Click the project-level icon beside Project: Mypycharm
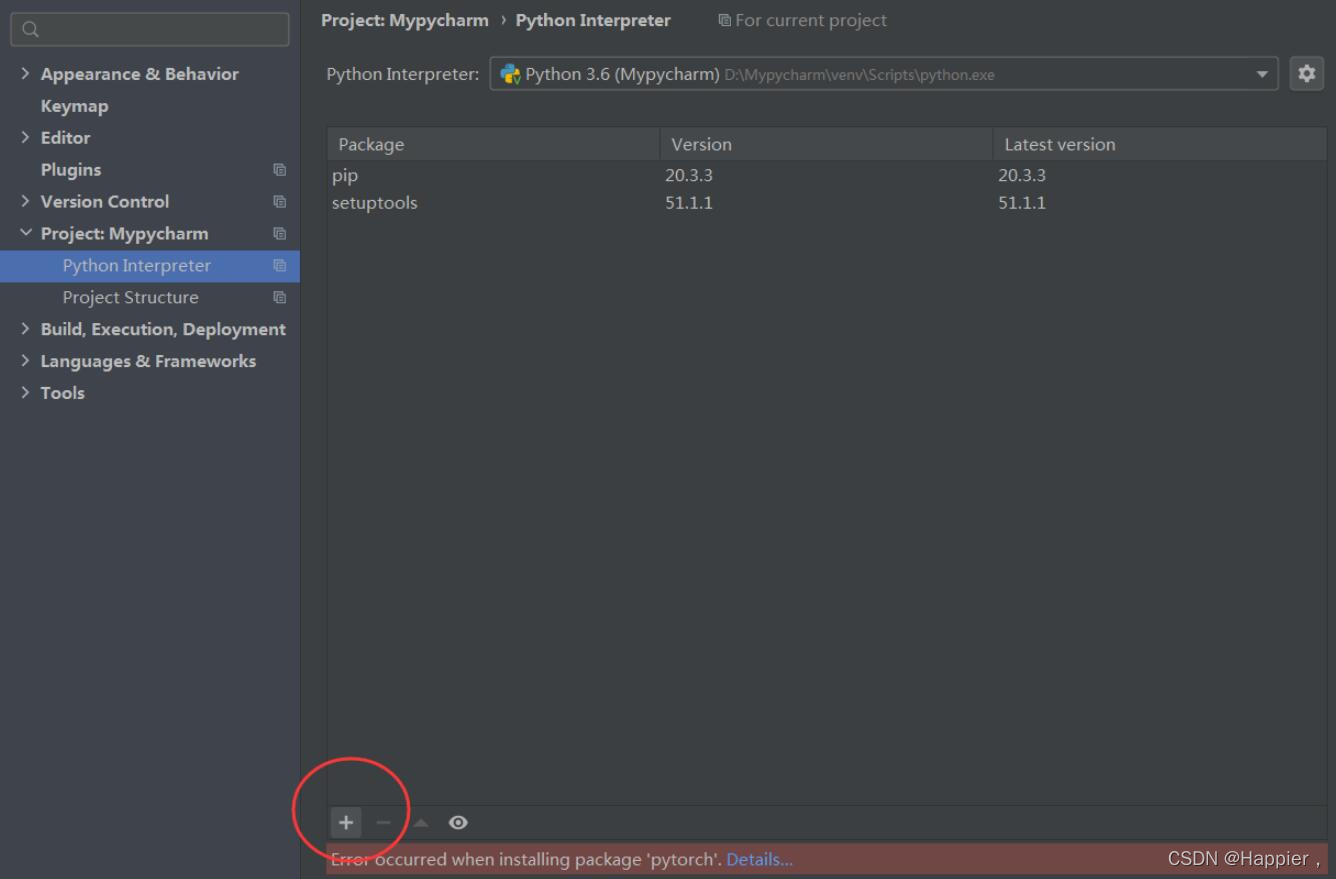 (x=279, y=234)
